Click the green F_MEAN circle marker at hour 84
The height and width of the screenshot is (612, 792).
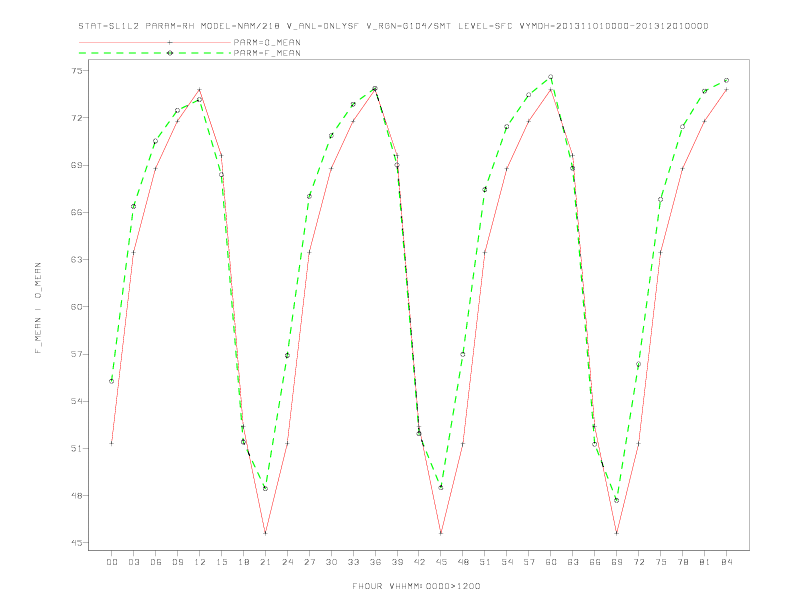coord(726,80)
